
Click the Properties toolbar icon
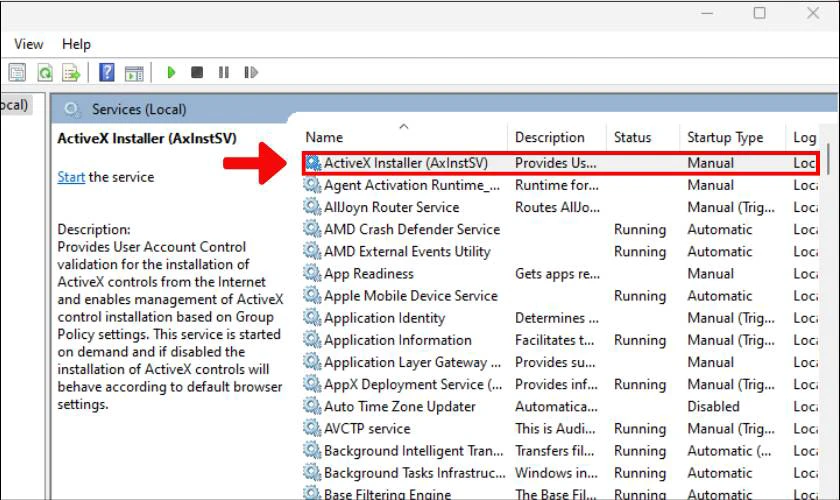[17, 72]
